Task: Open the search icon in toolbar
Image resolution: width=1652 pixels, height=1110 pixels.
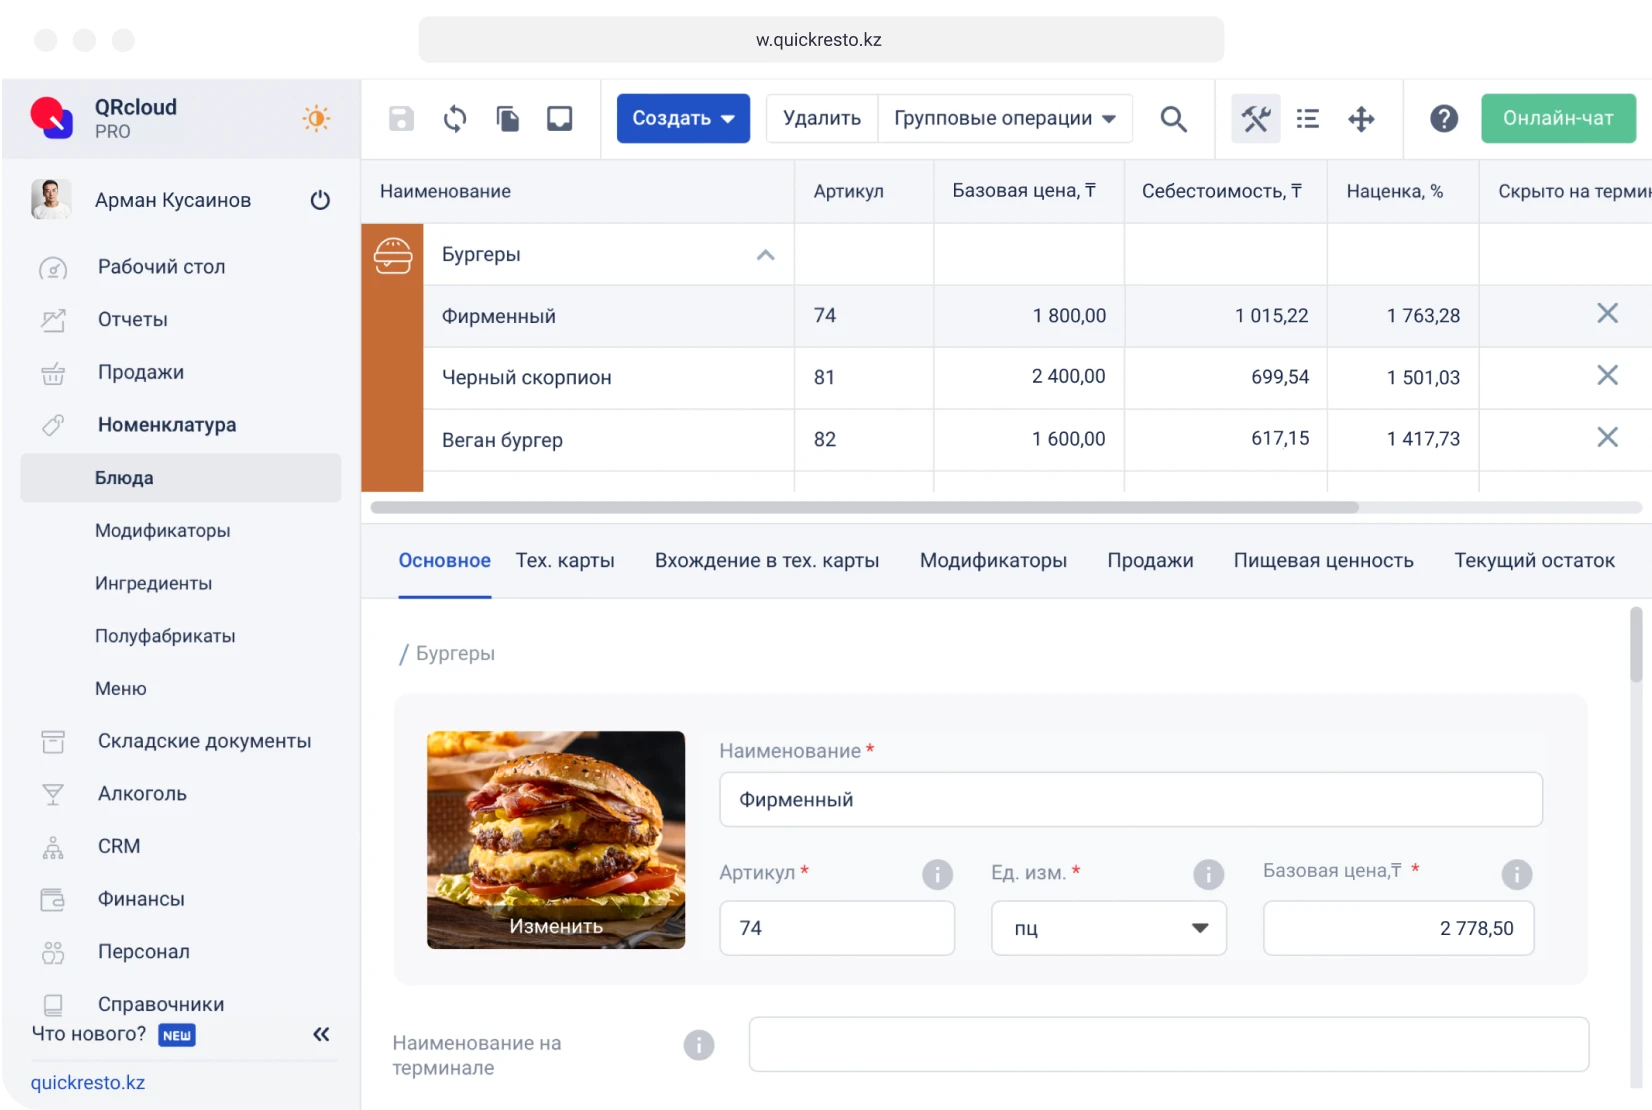Action: pos(1174,118)
